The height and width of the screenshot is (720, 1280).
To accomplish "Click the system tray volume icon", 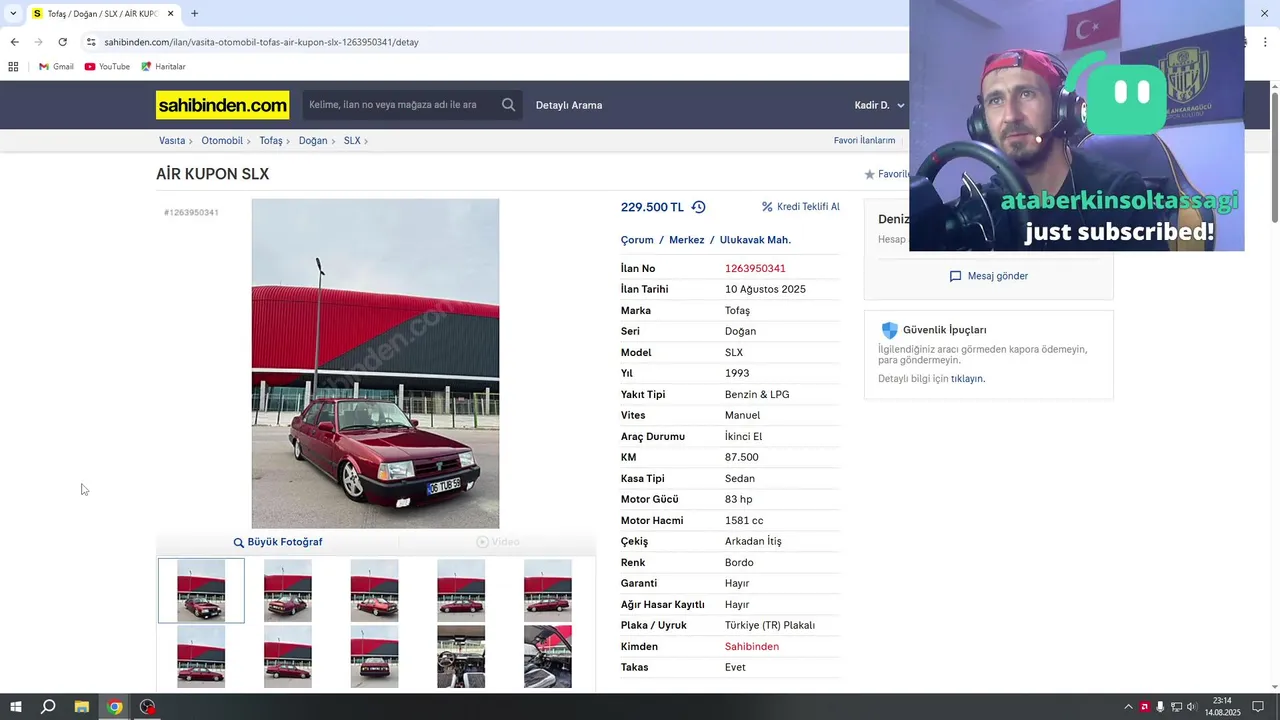I will tap(1191, 707).
